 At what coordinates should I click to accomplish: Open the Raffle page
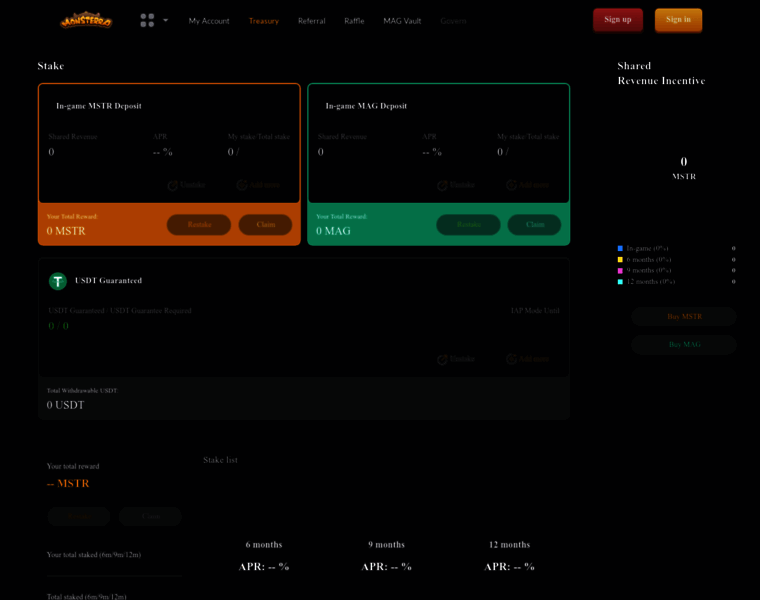(354, 21)
